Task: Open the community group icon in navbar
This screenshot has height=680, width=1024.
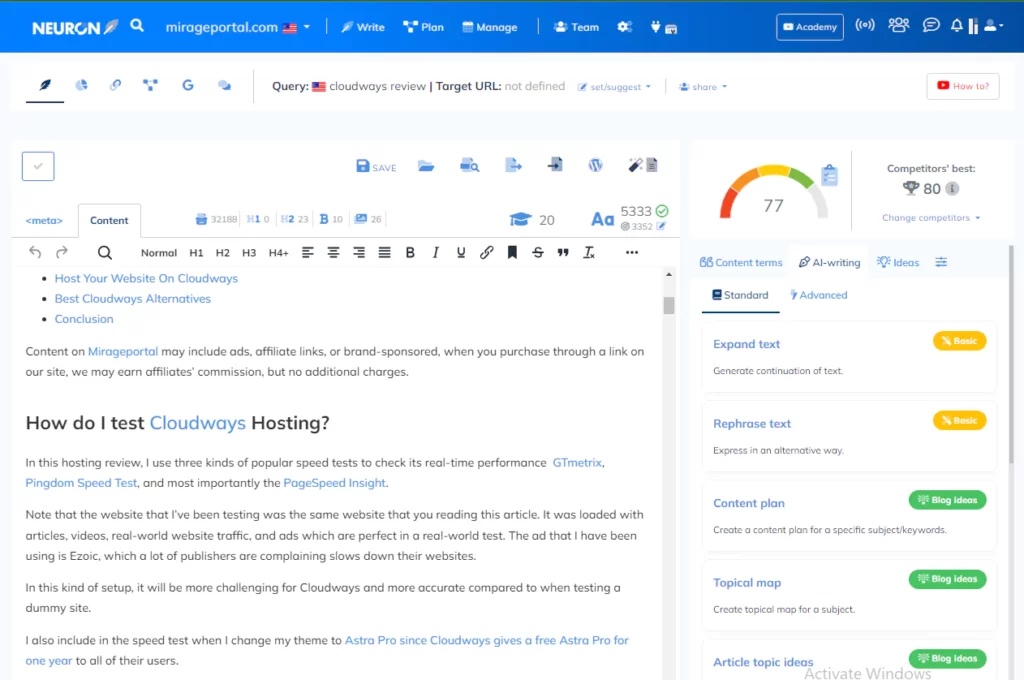Action: click(899, 25)
